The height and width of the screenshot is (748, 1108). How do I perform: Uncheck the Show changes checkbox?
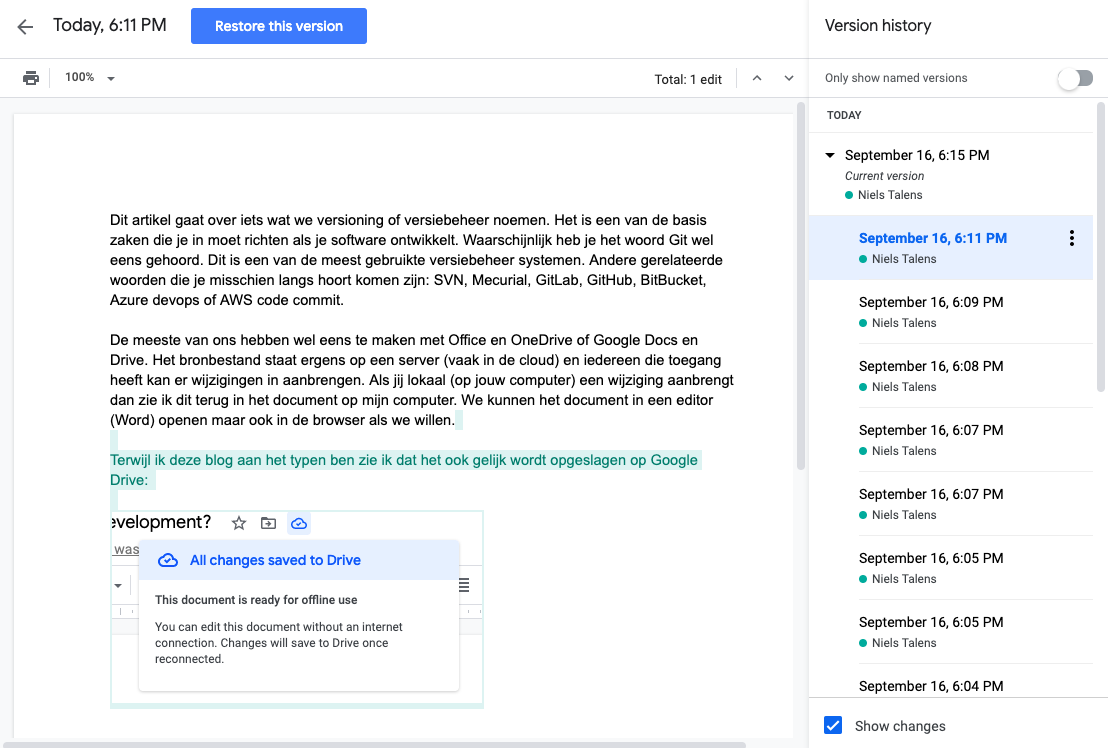[x=833, y=726]
